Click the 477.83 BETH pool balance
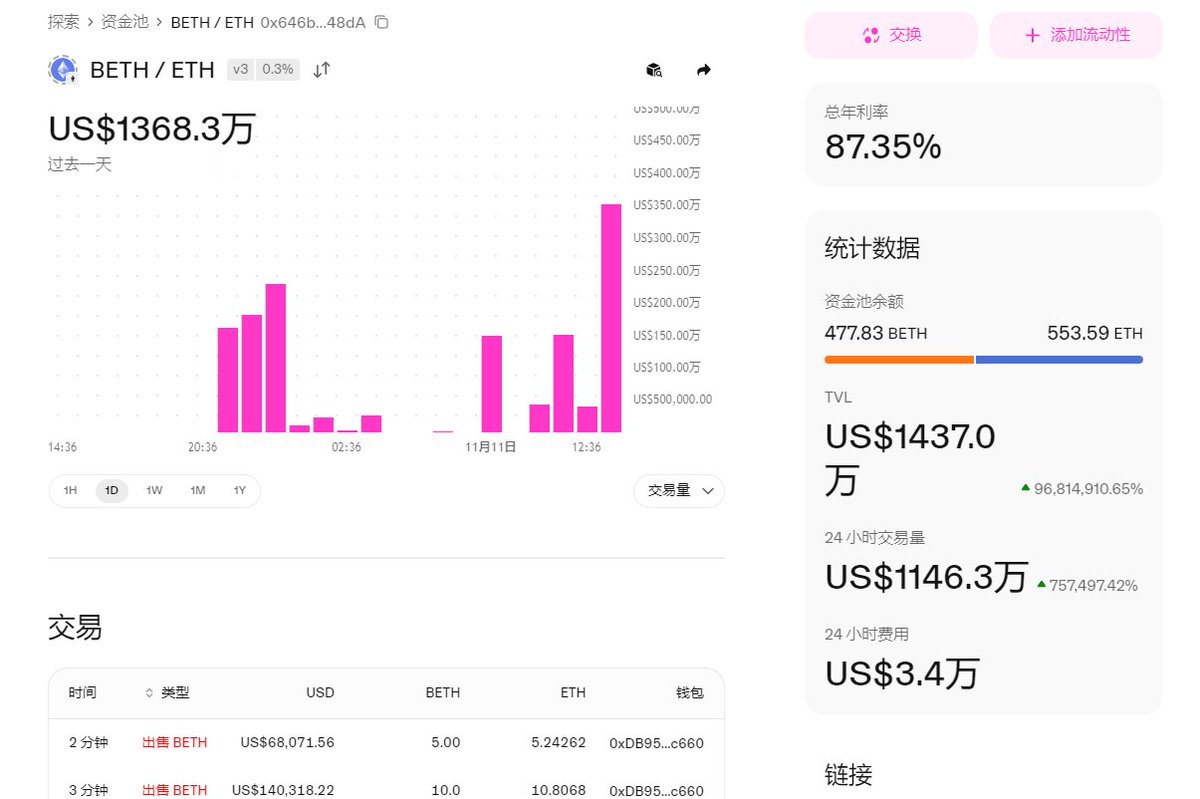 pyautogui.click(x=876, y=333)
